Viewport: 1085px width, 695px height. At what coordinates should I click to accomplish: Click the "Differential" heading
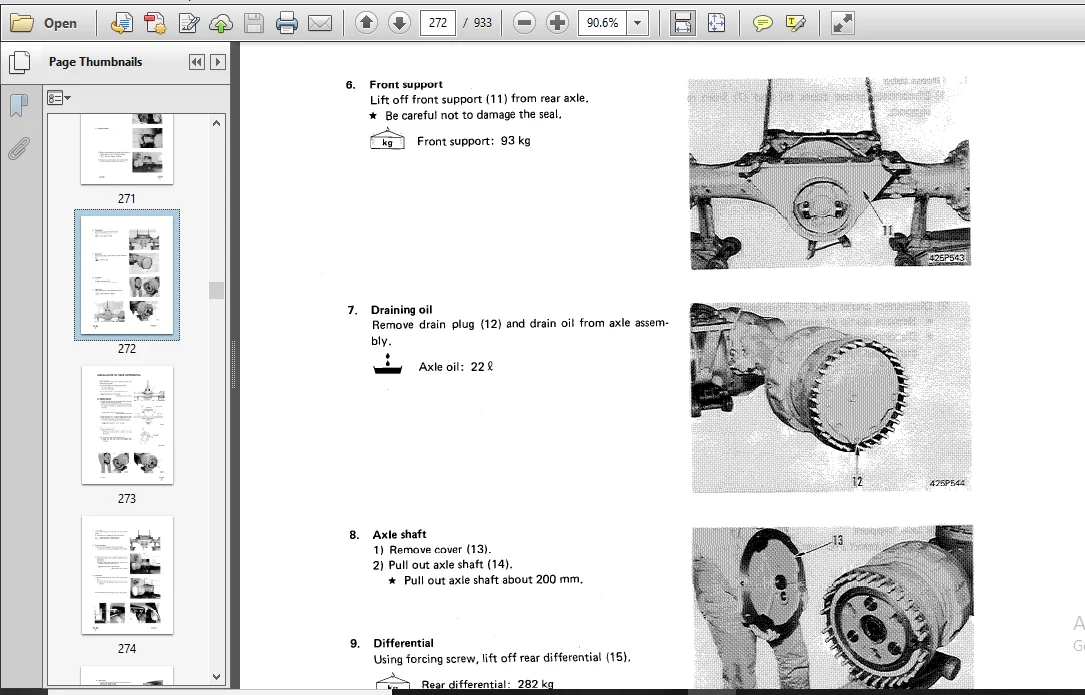(x=403, y=643)
